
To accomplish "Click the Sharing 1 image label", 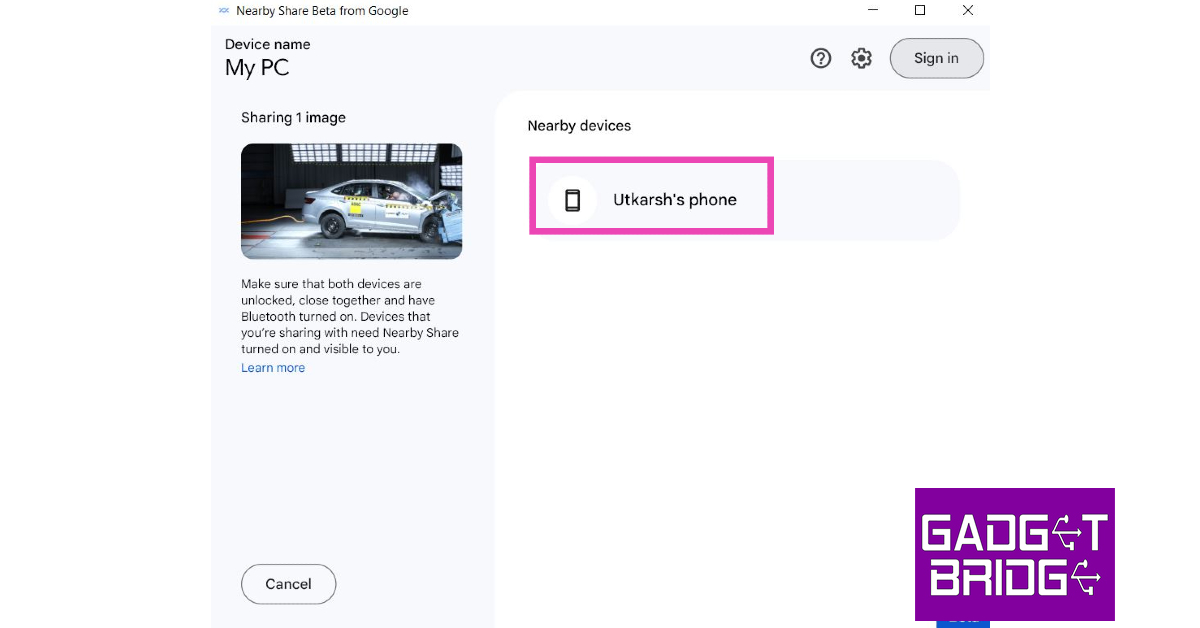I will 293,118.
